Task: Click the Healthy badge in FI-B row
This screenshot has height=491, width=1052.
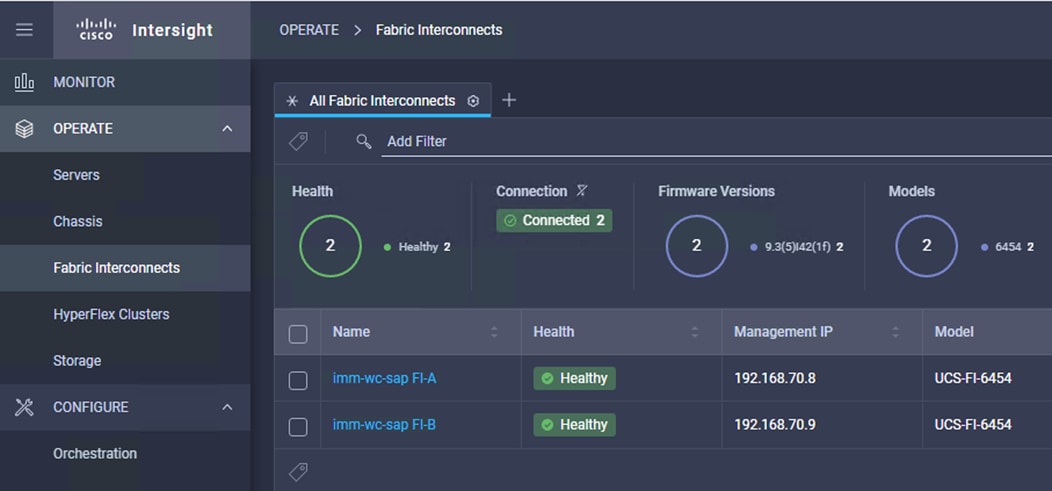Action: point(574,425)
